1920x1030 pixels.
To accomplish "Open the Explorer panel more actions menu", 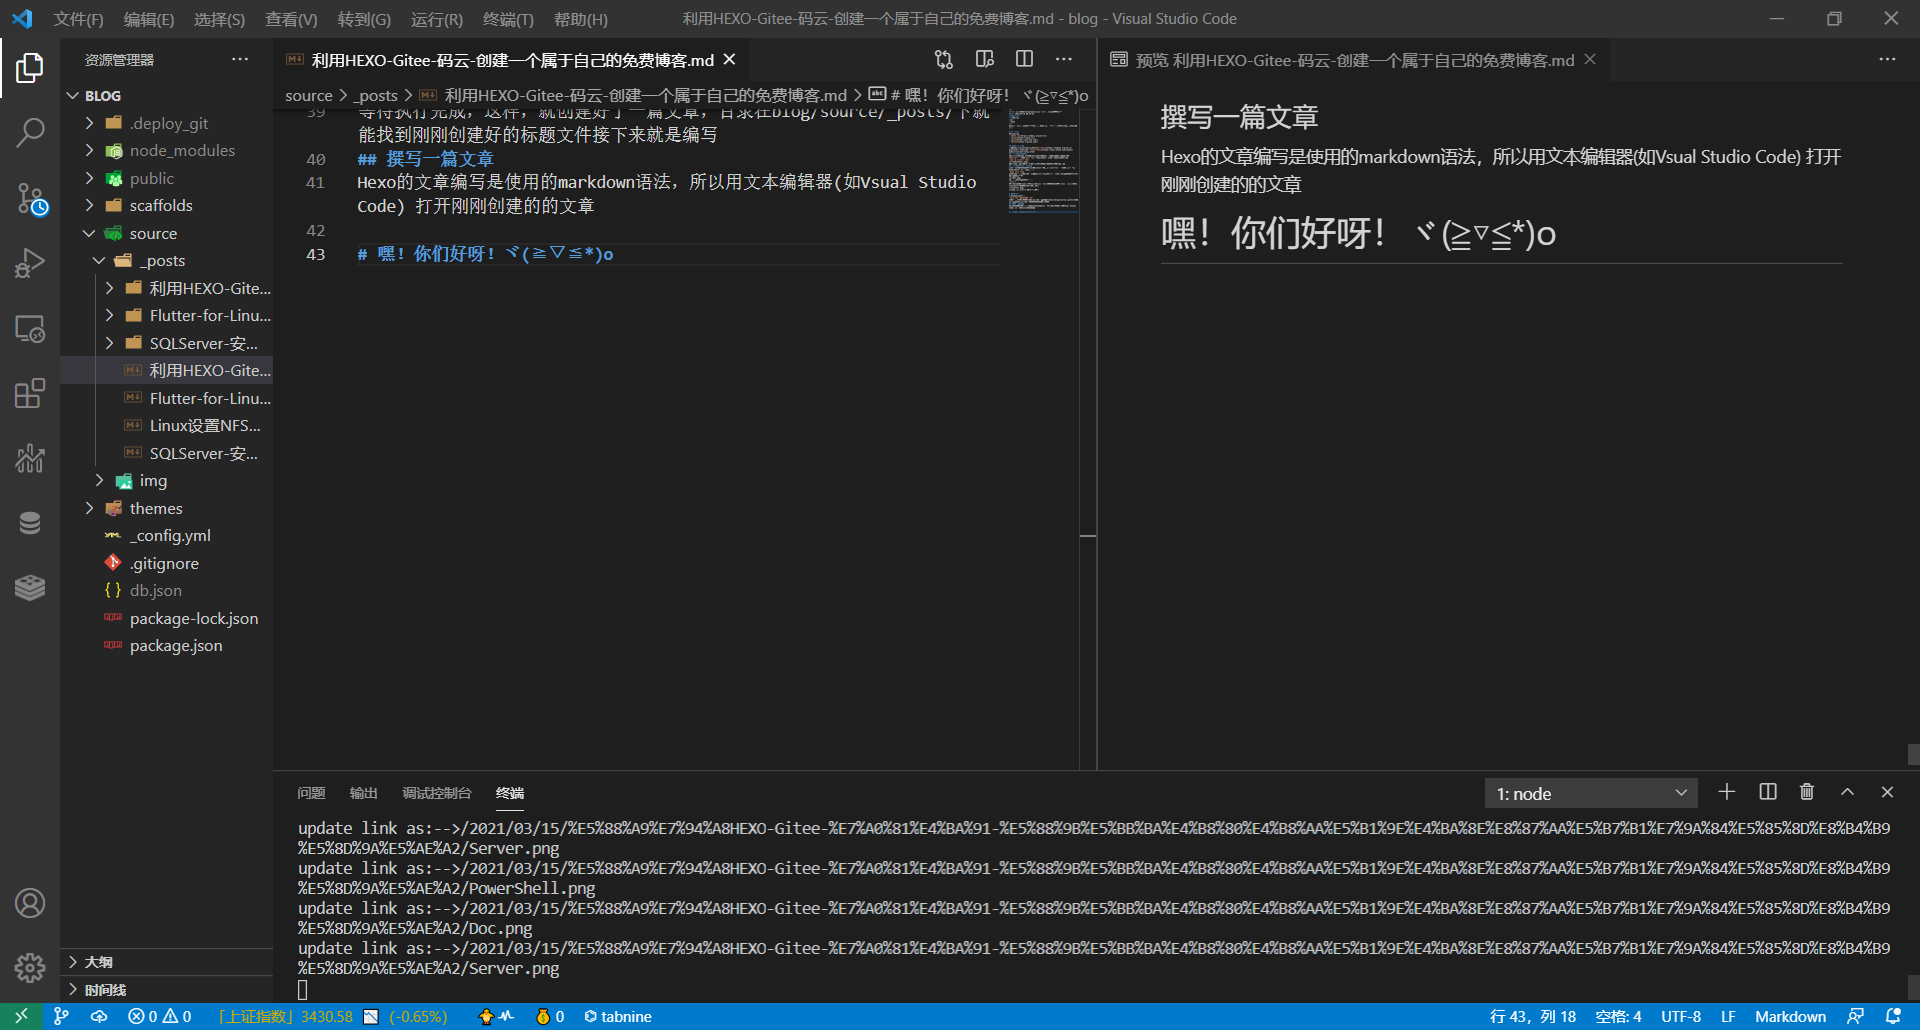I will pyautogui.click(x=240, y=60).
